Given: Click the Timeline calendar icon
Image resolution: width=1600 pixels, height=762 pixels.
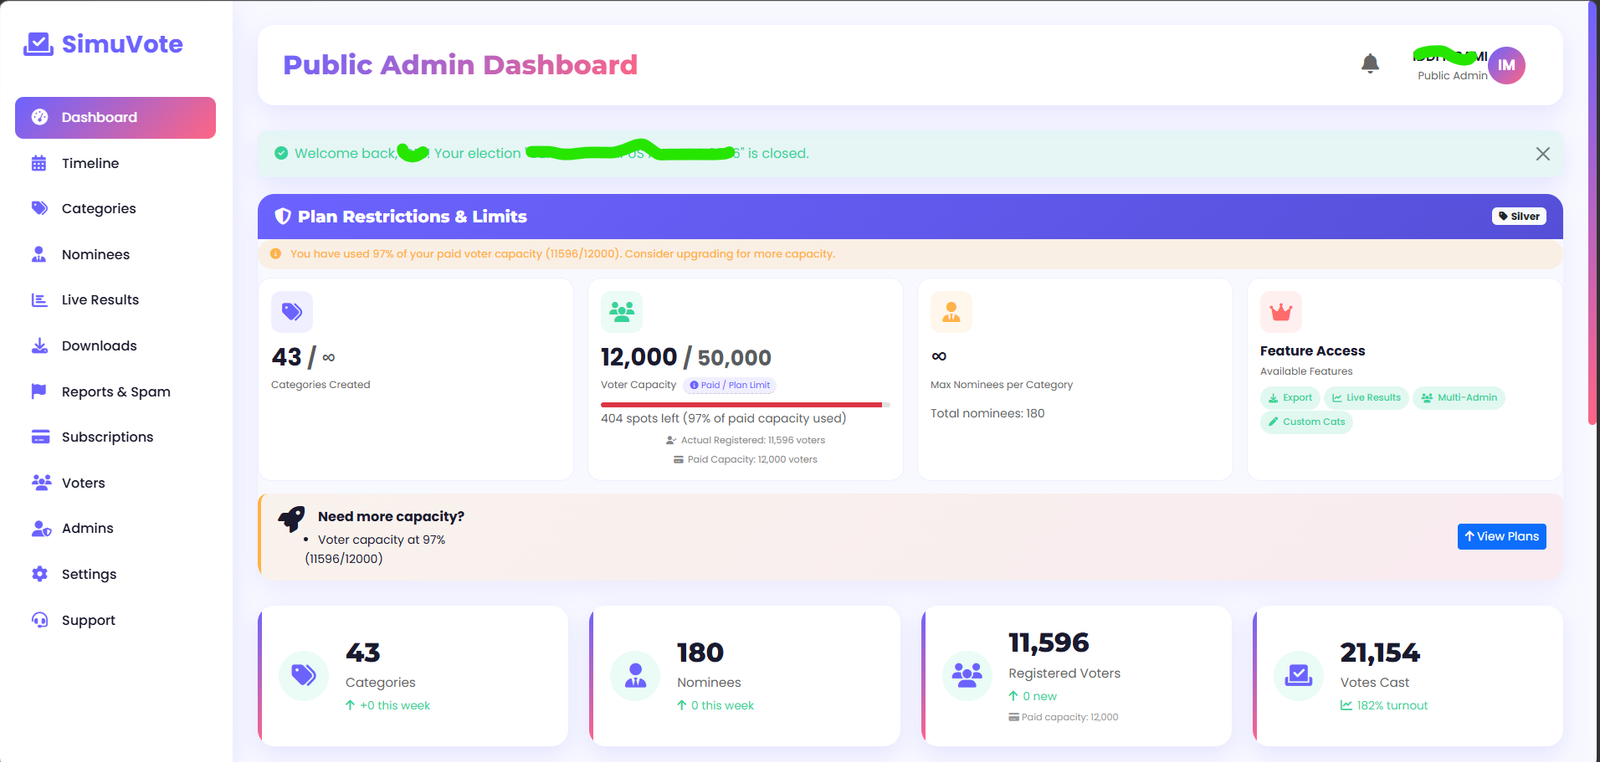Looking at the screenshot, I should tap(39, 163).
